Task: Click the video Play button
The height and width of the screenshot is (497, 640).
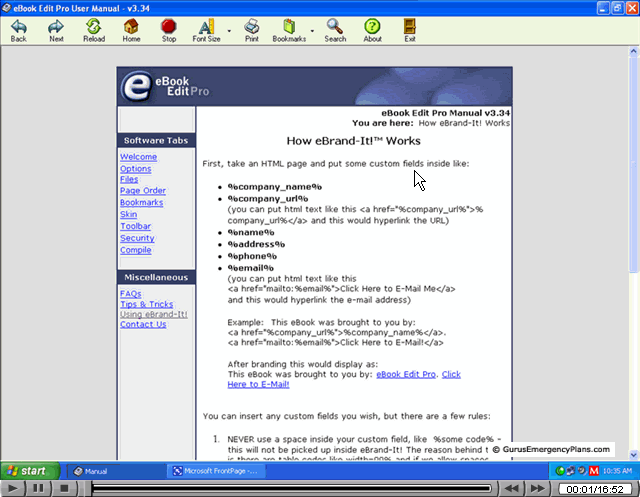Action: 12,488
